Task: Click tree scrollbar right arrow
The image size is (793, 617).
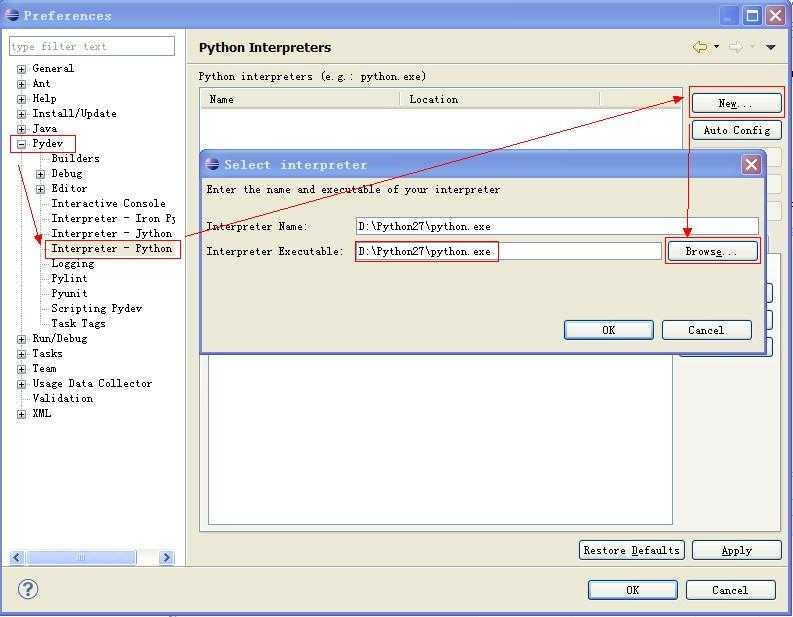Action: pos(166,557)
